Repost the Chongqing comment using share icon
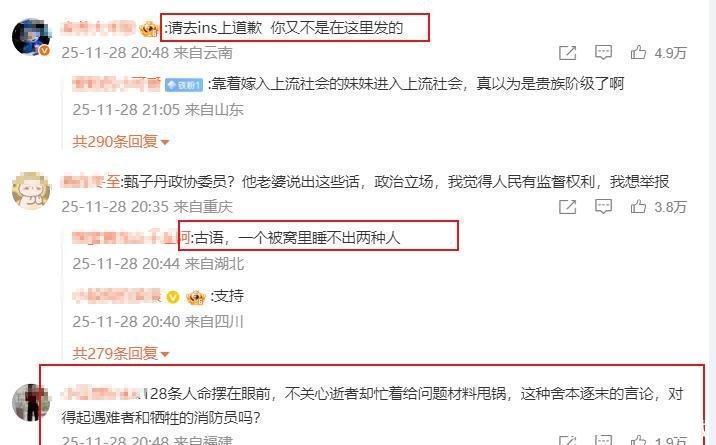This screenshot has height=445, width=716. tap(568, 207)
